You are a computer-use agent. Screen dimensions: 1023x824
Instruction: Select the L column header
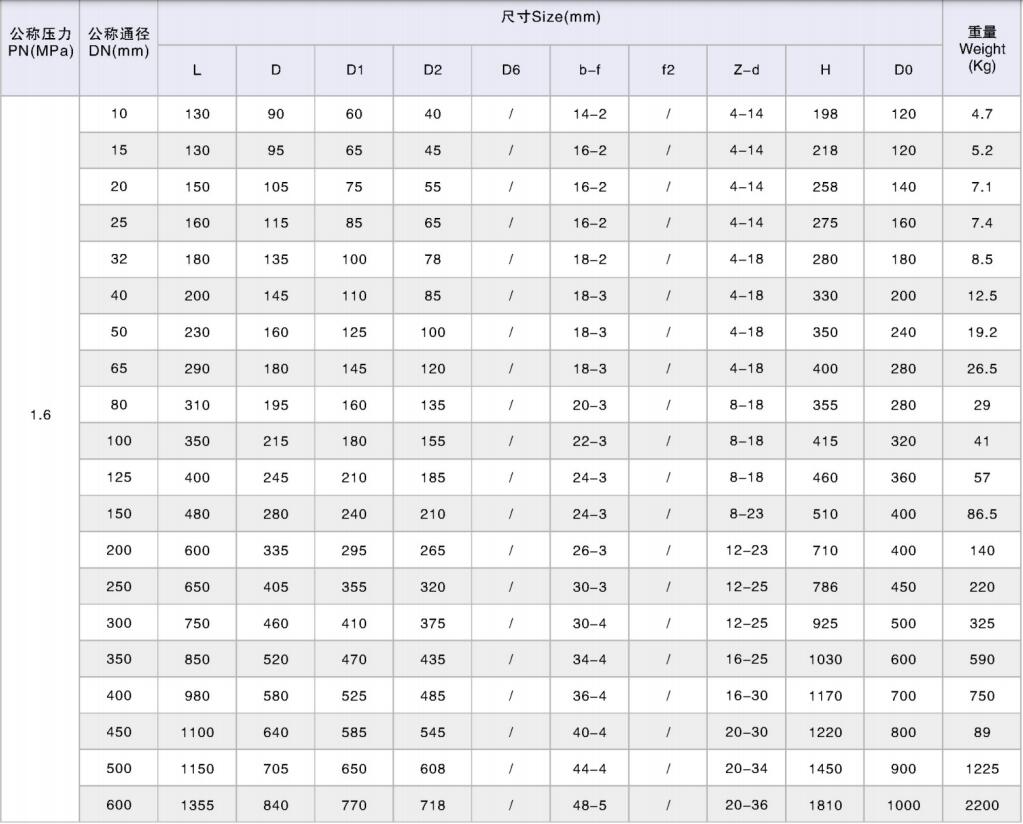197,70
